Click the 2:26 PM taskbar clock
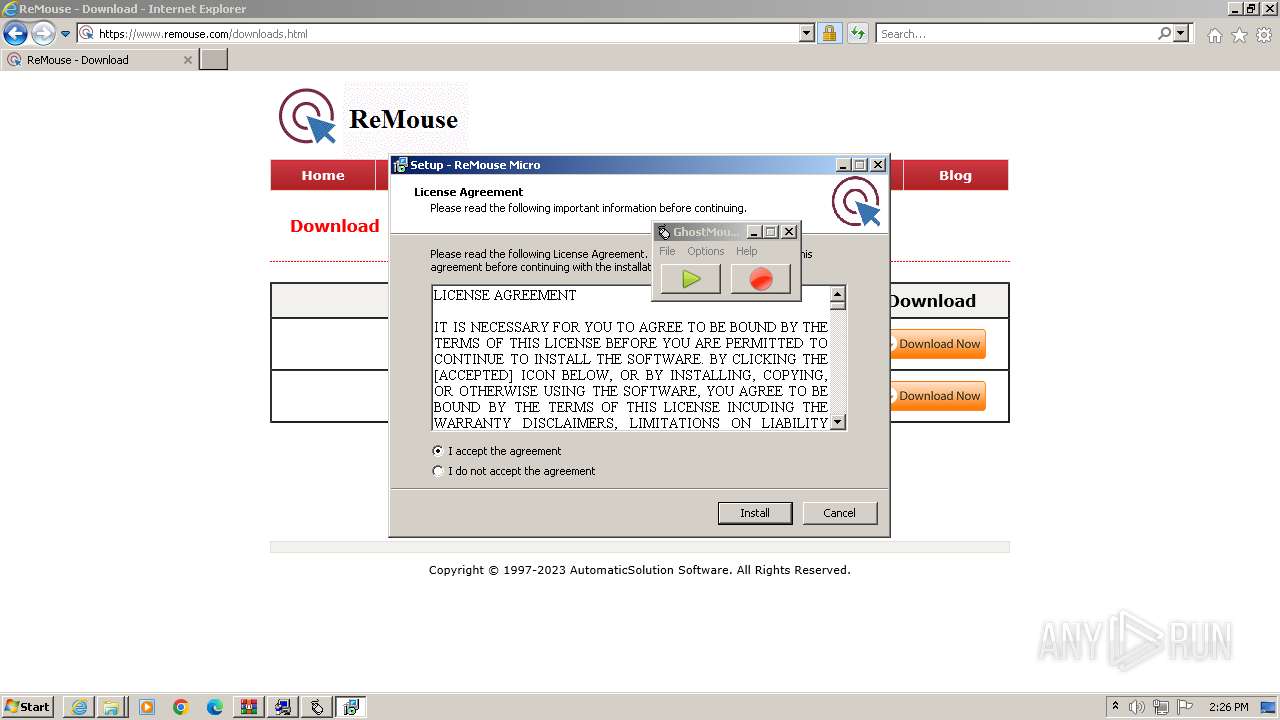Viewport: 1280px width, 720px height. click(x=1229, y=707)
